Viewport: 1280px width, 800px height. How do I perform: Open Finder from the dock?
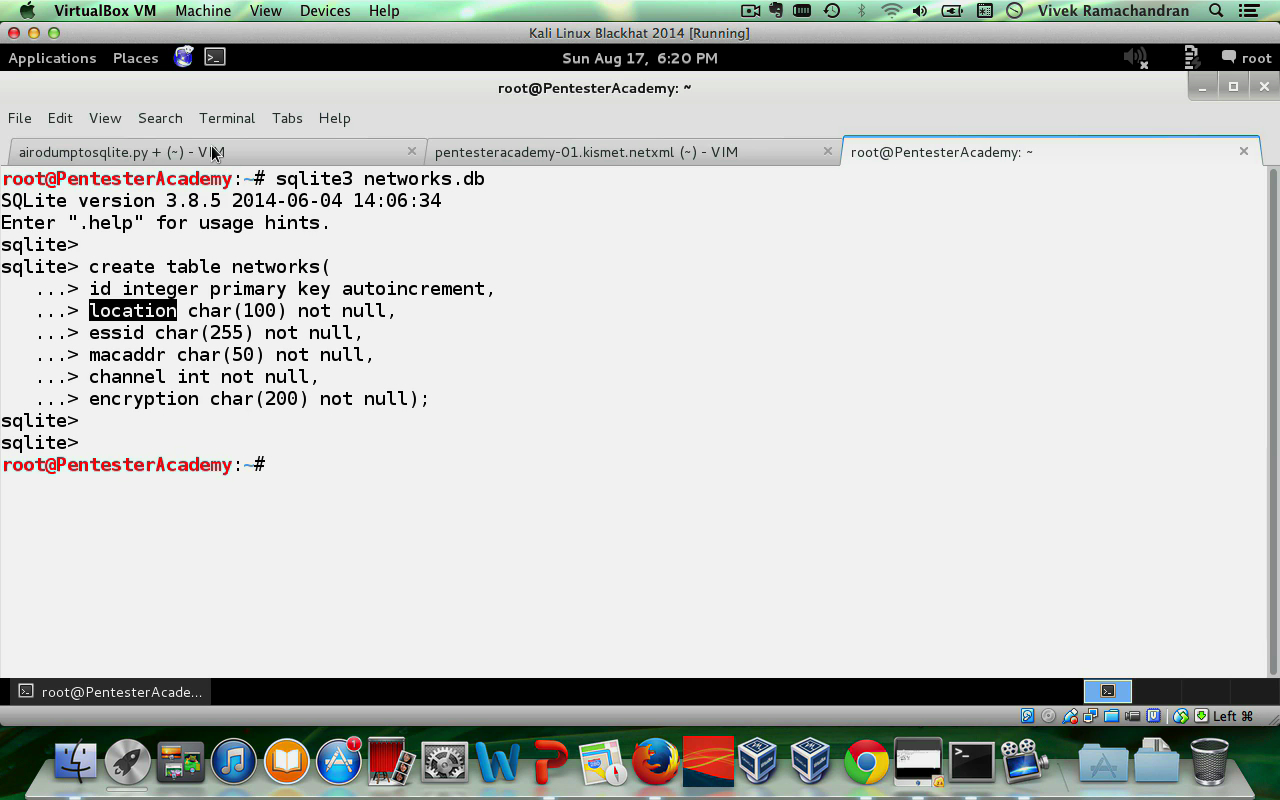tap(75, 762)
